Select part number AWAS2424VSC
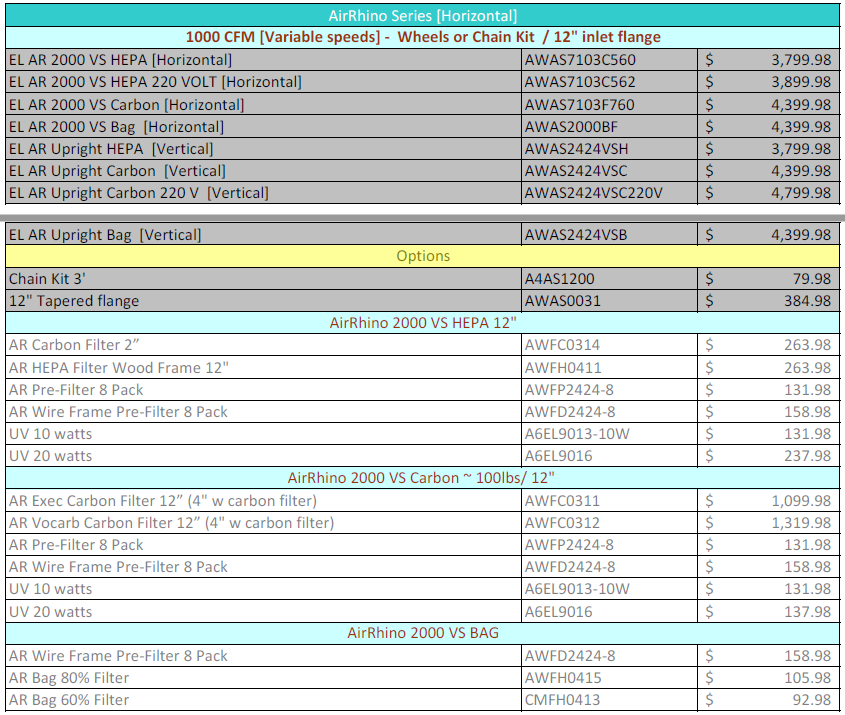The width and height of the screenshot is (845, 715). (x=609, y=171)
